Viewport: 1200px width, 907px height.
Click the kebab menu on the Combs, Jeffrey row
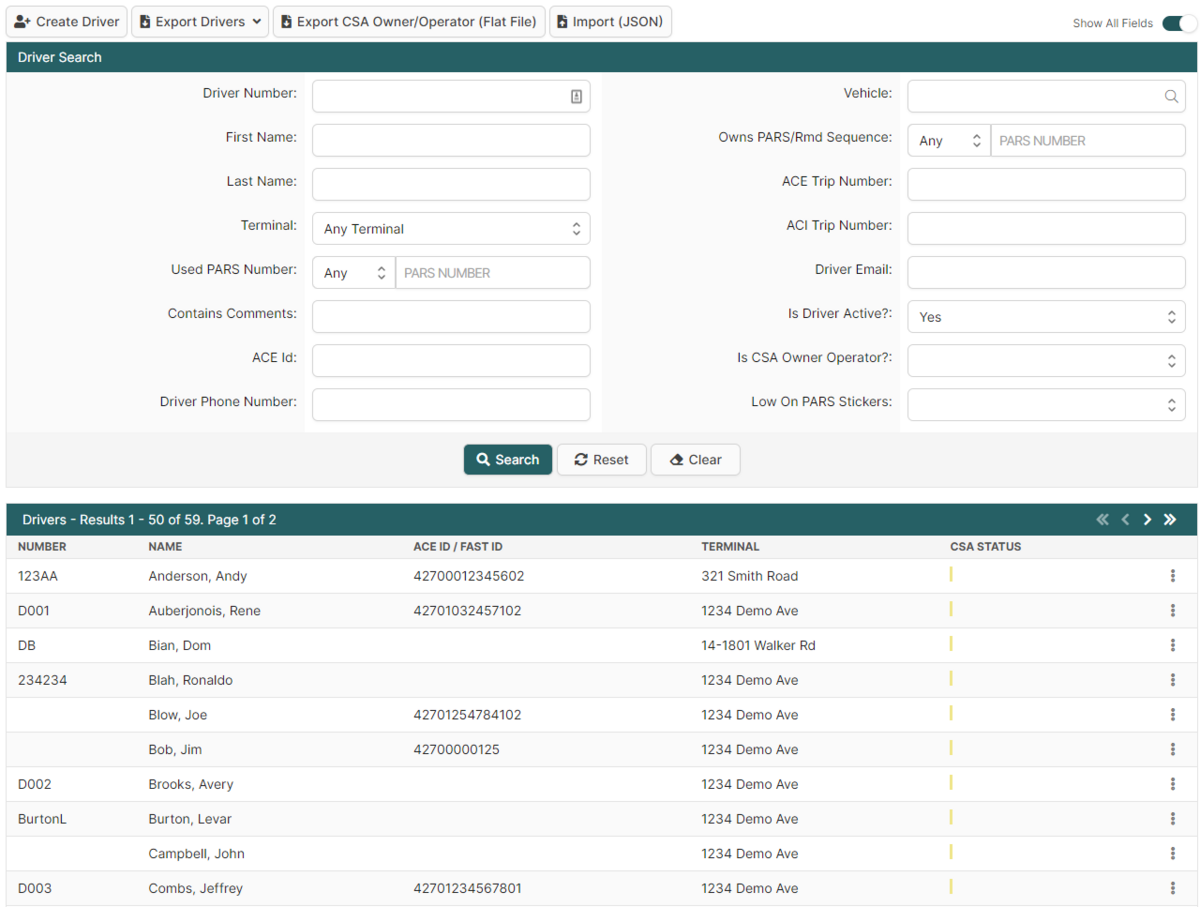[x=1172, y=888]
